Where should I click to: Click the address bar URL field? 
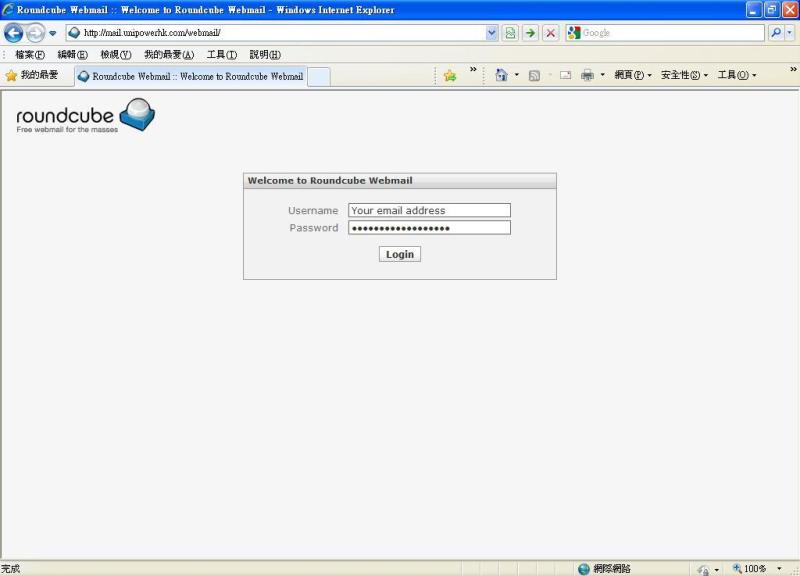coord(283,33)
